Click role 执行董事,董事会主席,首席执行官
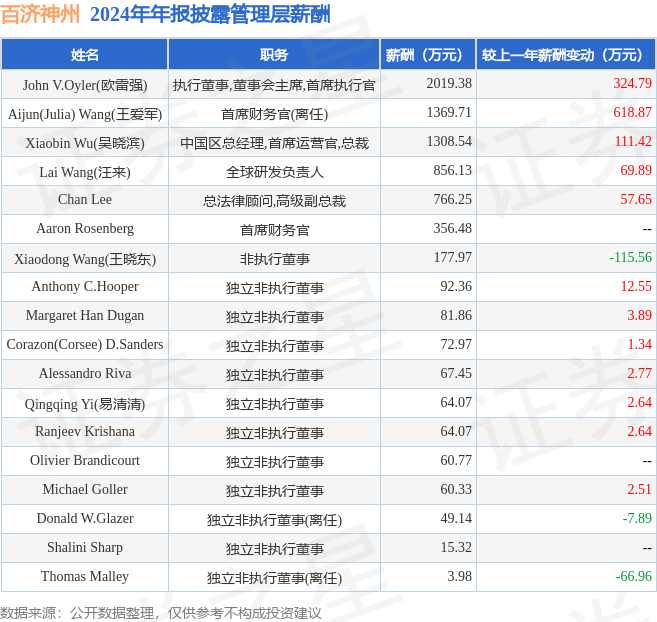 click(x=274, y=85)
